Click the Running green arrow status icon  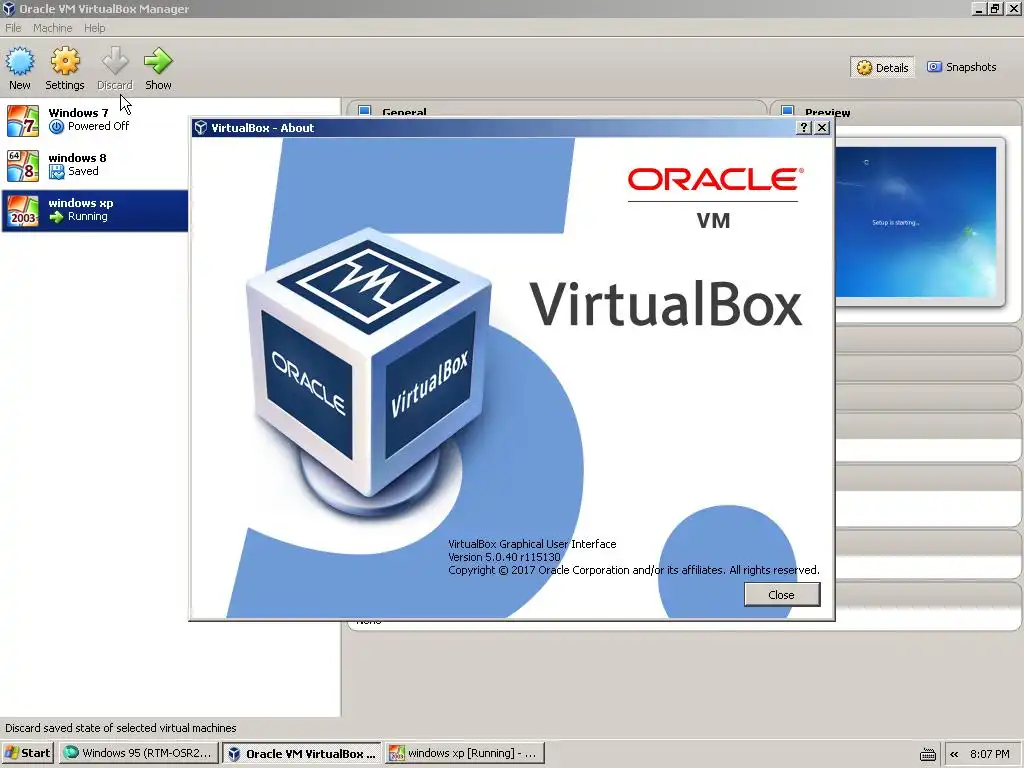click(57, 217)
